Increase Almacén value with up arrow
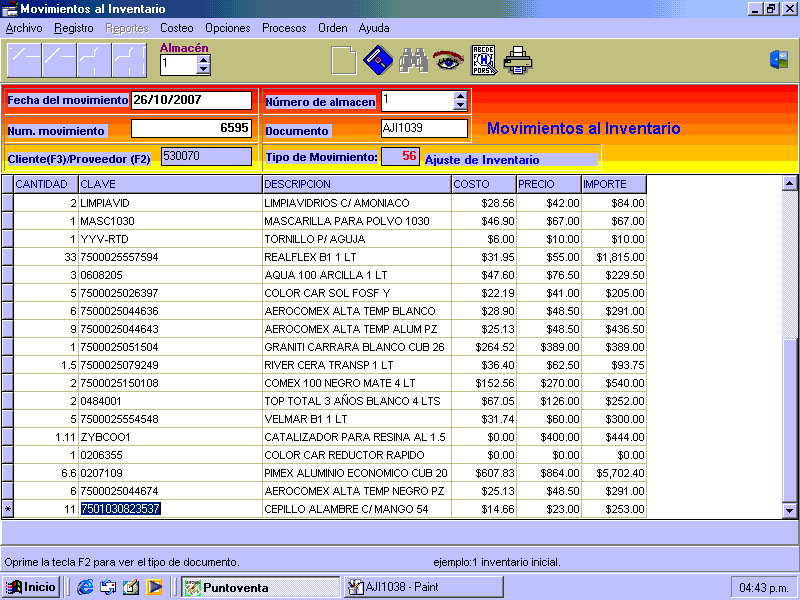This screenshot has width=800, height=600. pos(204,59)
